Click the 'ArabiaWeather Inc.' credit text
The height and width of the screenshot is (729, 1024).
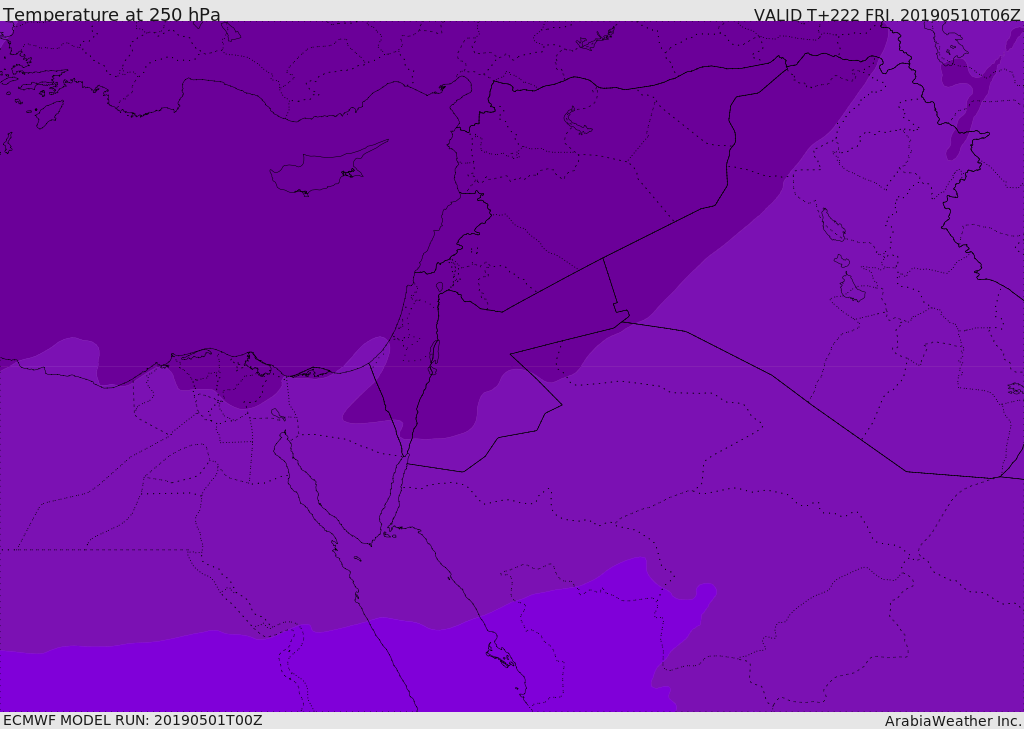[x=953, y=721]
